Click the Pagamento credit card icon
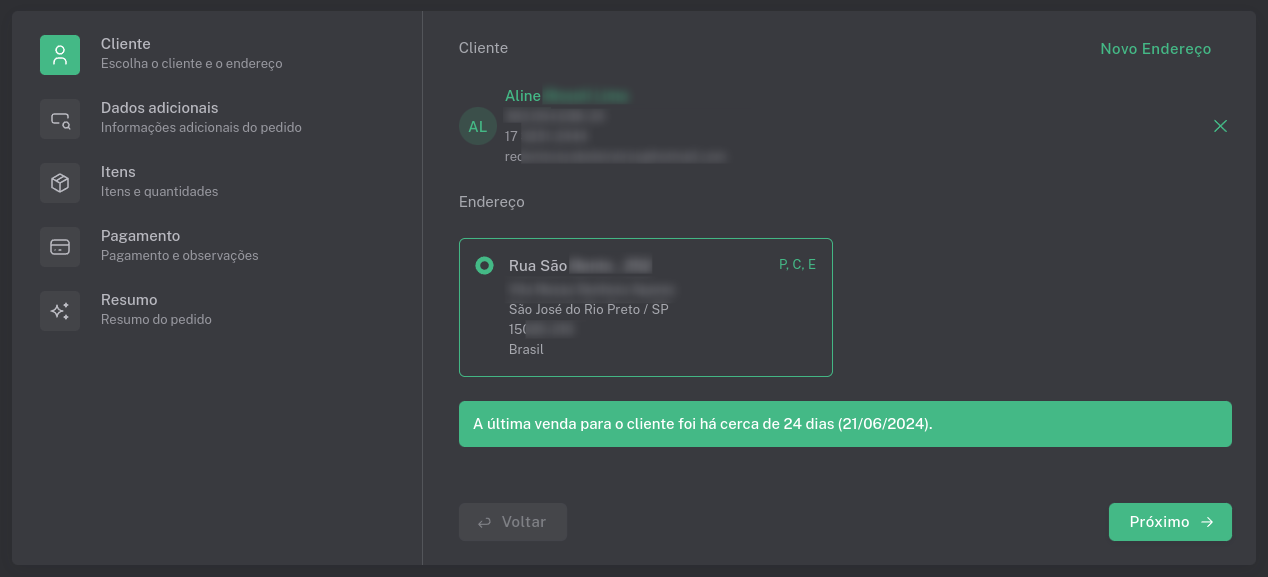Viewport: 1268px width, 577px height. tap(60, 247)
